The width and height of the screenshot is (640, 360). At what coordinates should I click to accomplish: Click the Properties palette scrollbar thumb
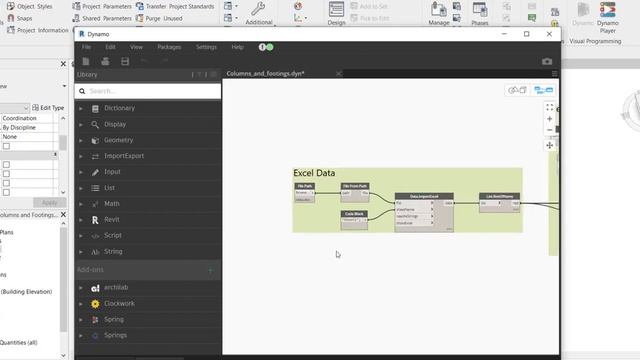click(63, 143)
